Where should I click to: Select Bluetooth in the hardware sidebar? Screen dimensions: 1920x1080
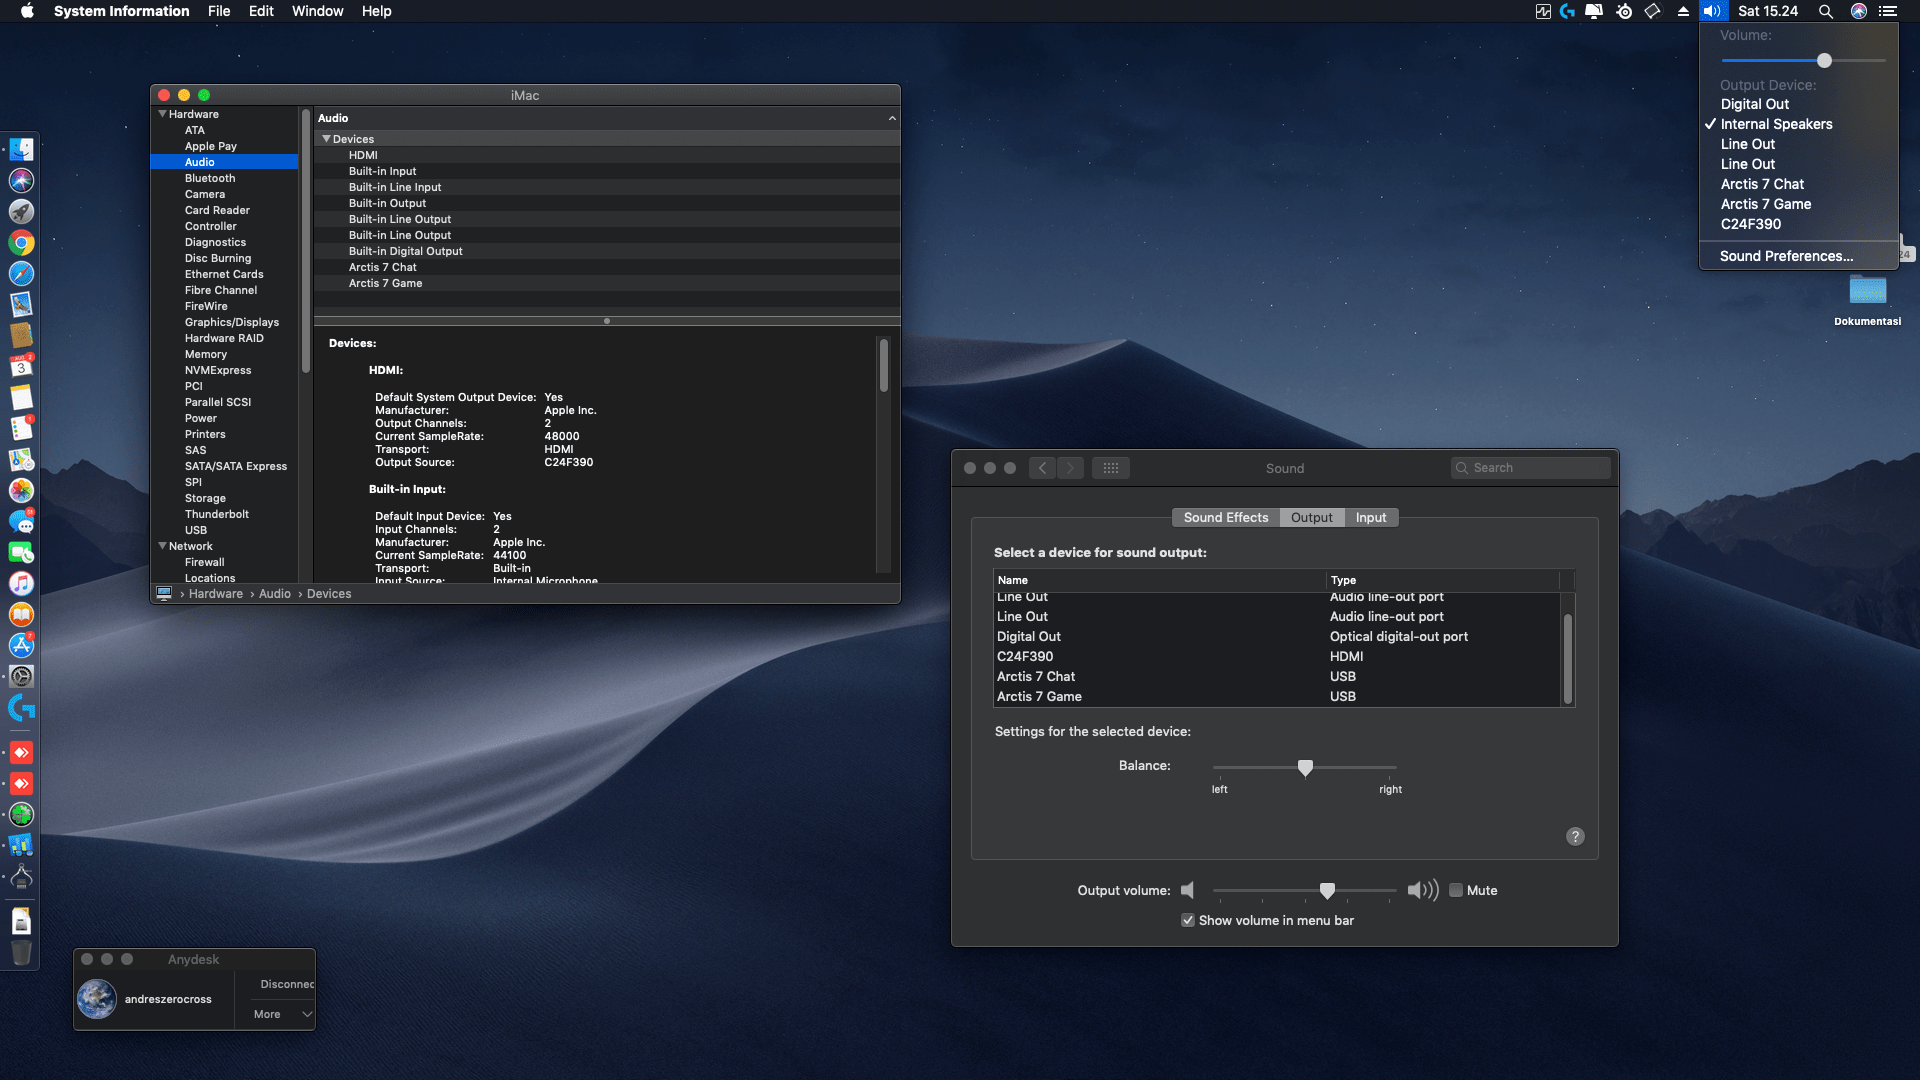210,178
